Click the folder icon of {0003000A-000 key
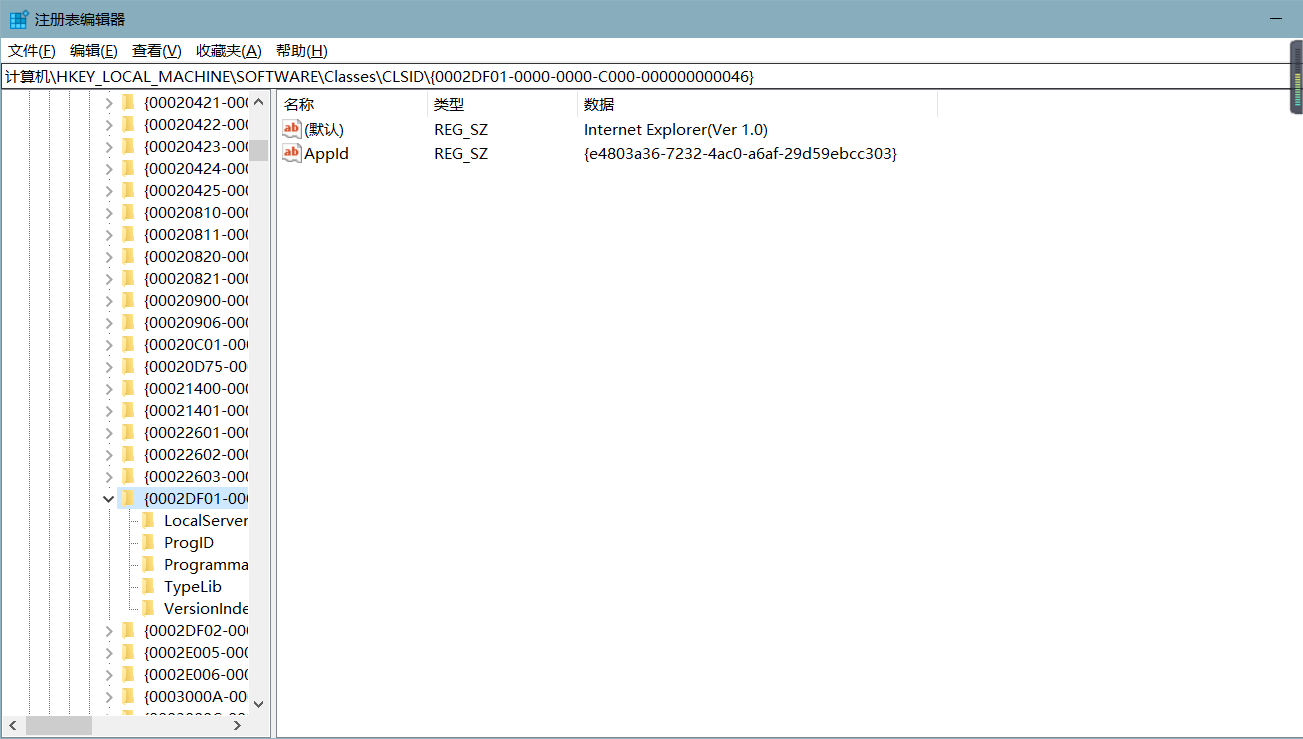 pos(128,696)
